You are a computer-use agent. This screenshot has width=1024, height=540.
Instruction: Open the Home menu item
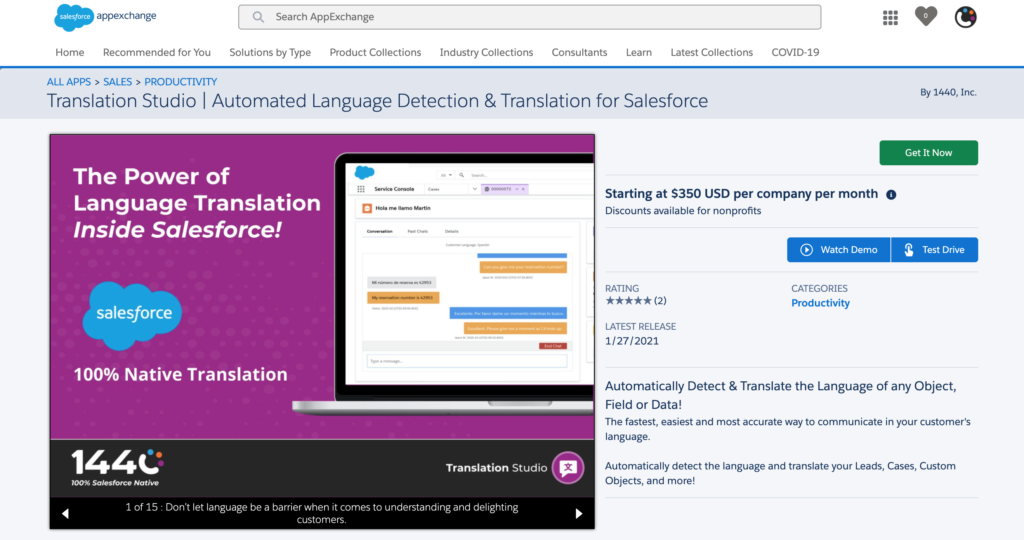coord(70,52)
